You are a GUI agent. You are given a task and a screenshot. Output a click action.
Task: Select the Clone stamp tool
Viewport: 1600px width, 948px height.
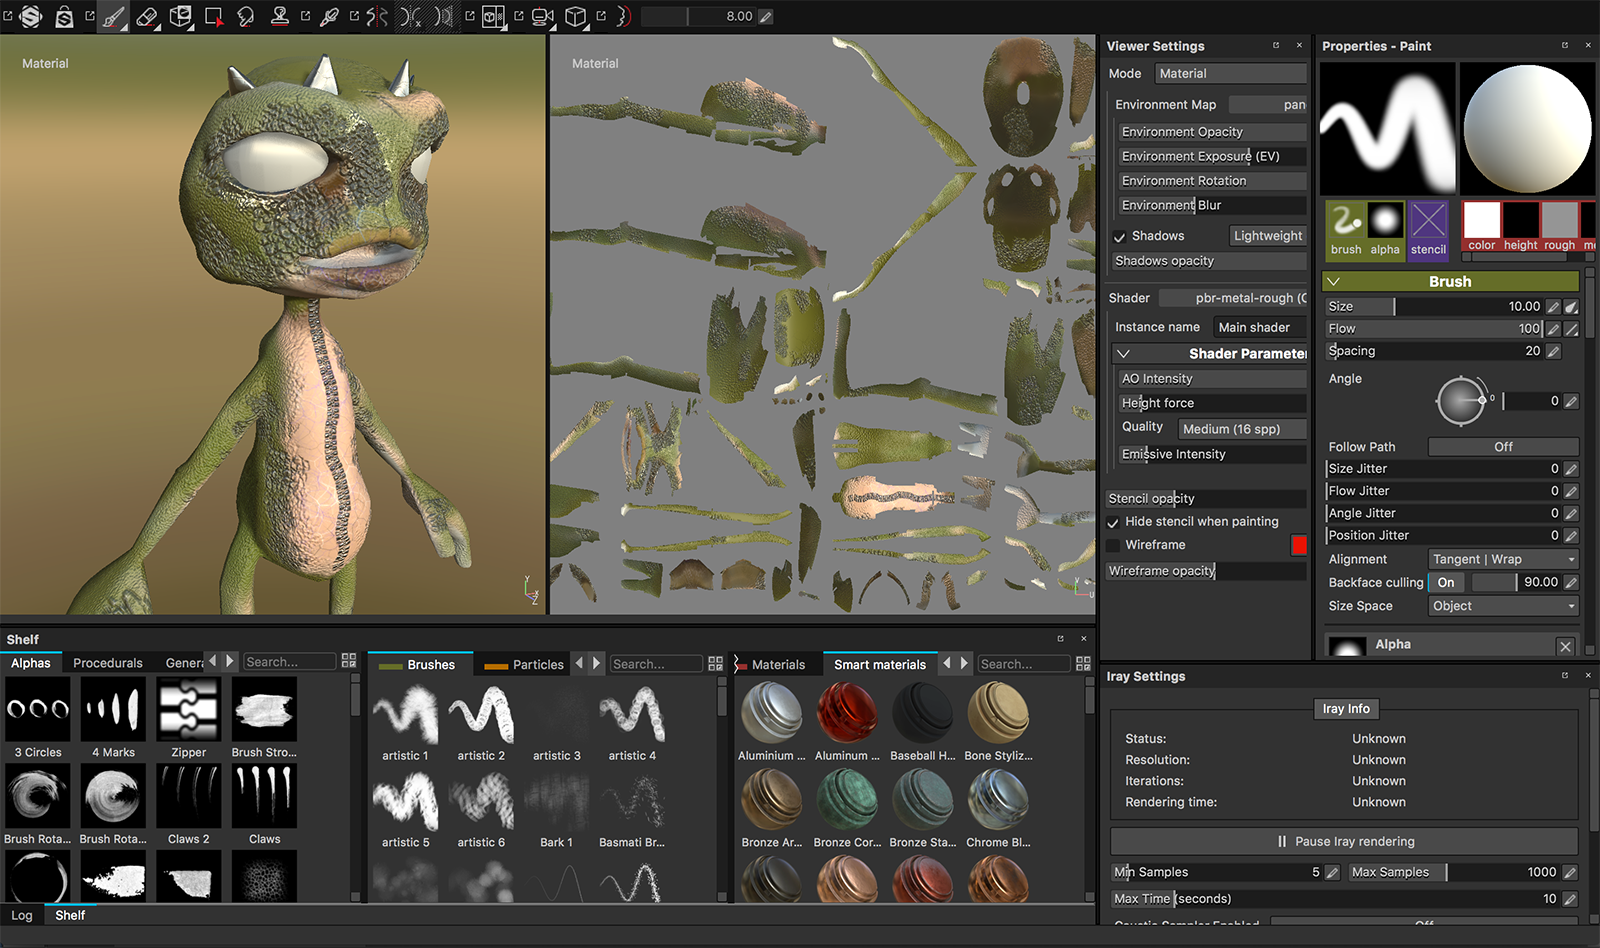point(281,16)
